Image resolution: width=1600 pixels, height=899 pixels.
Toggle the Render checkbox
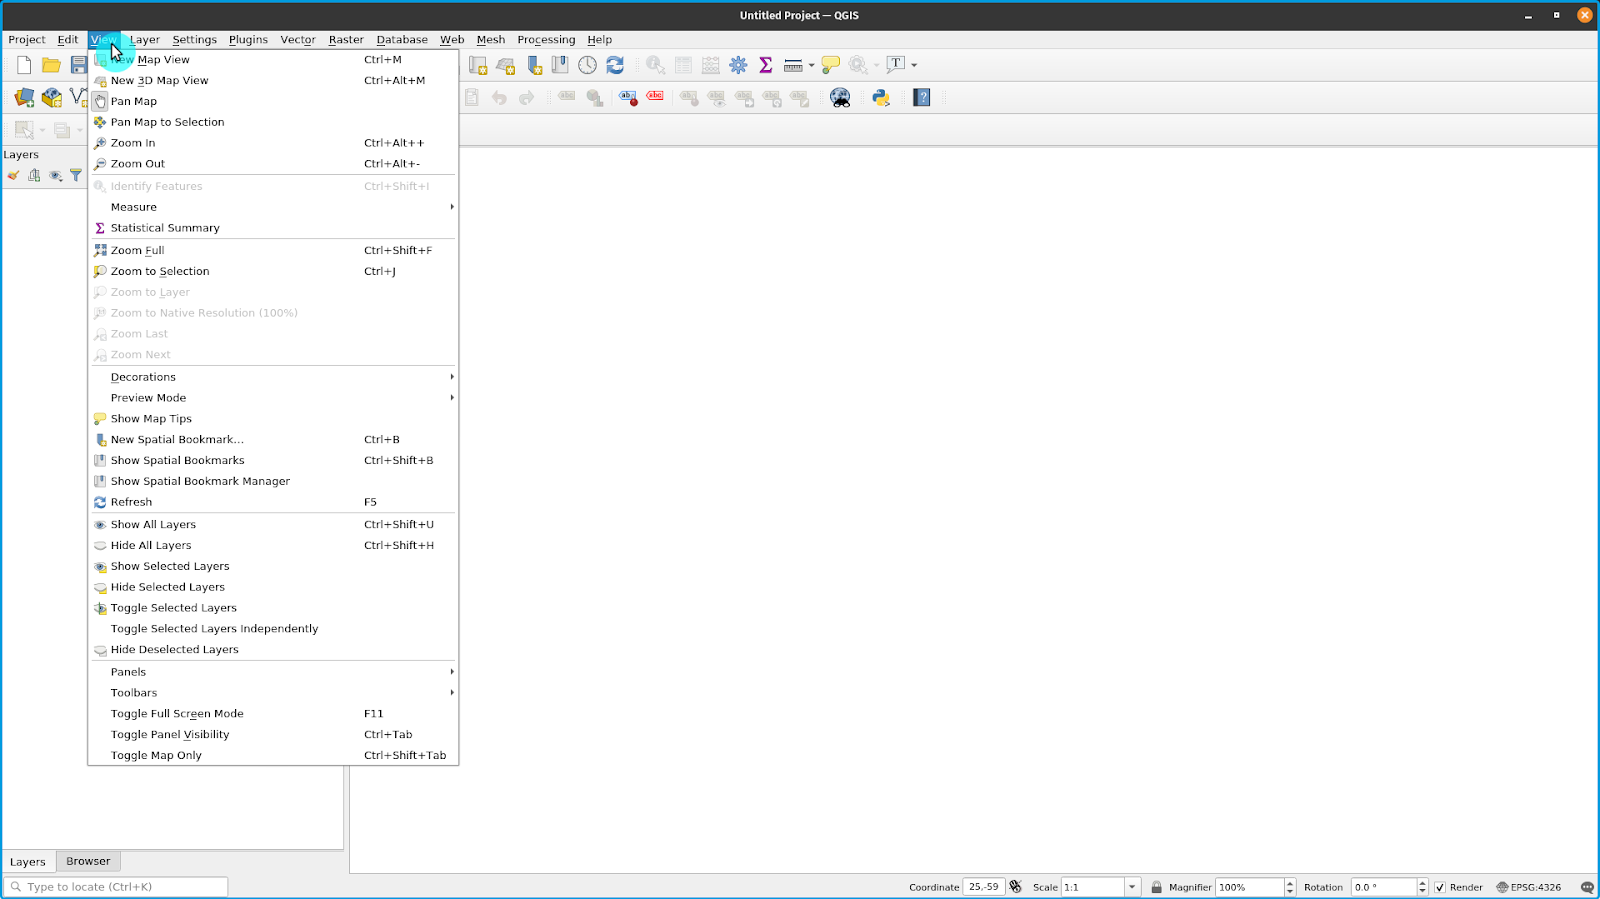[1440, 887]
